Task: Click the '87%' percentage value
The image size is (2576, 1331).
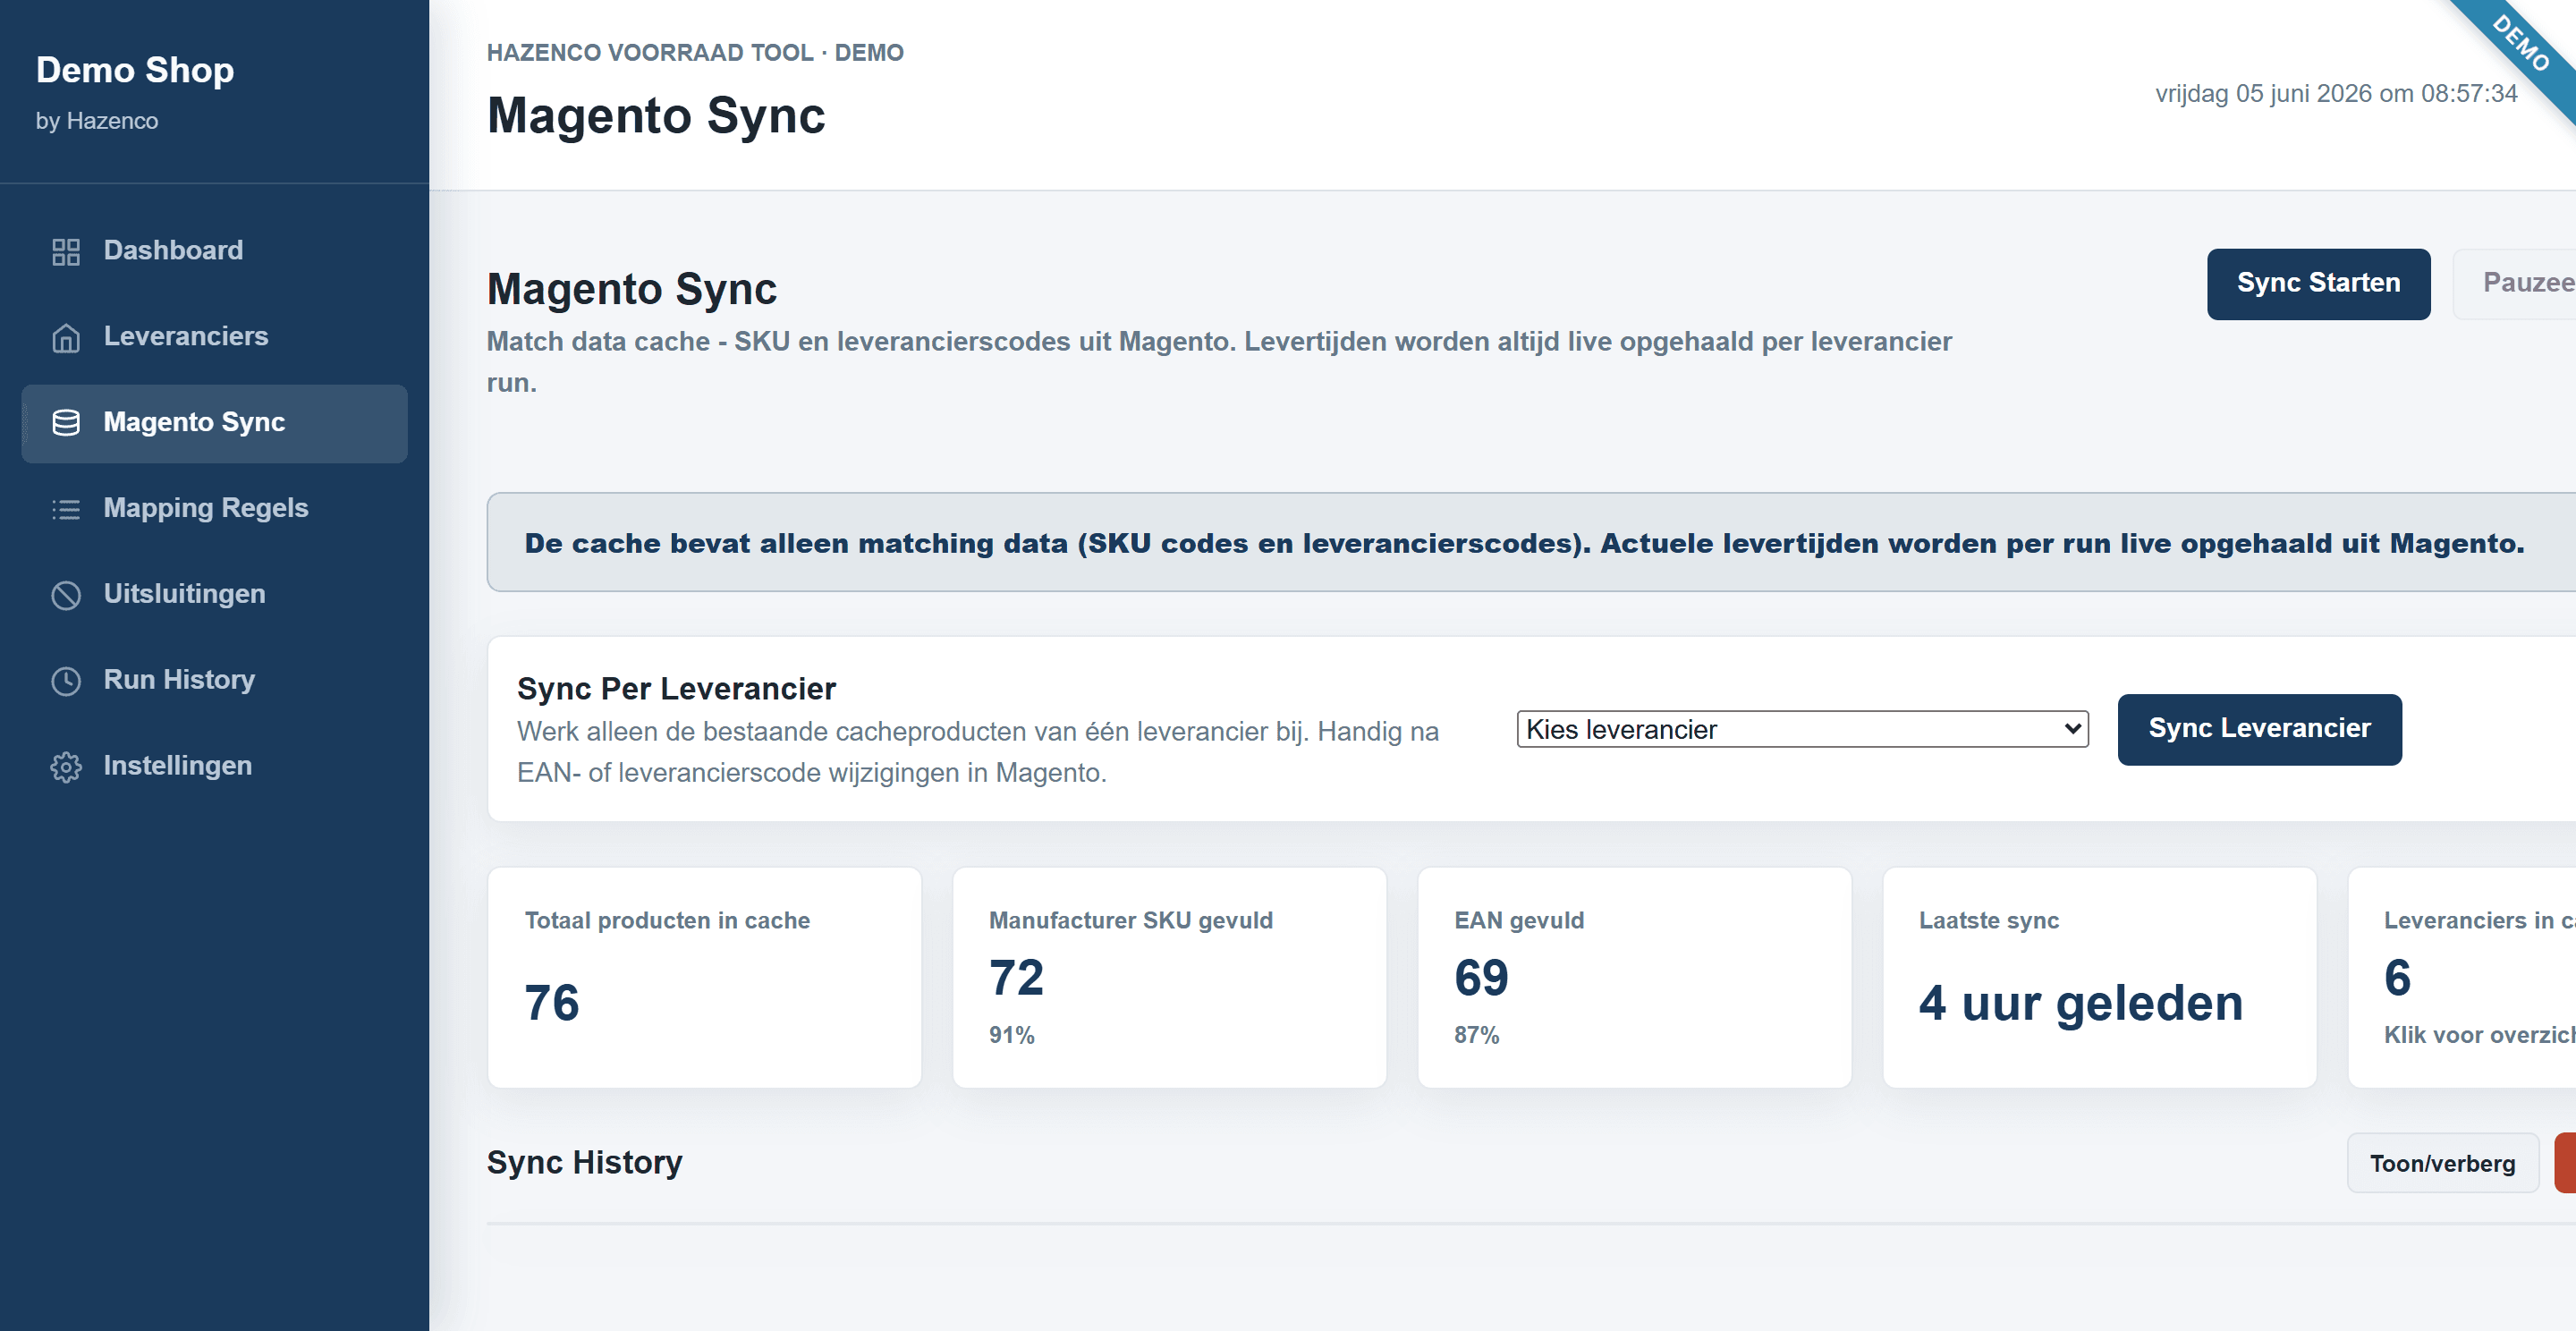Action: pyautogui.click(x=1476, y=1035)
